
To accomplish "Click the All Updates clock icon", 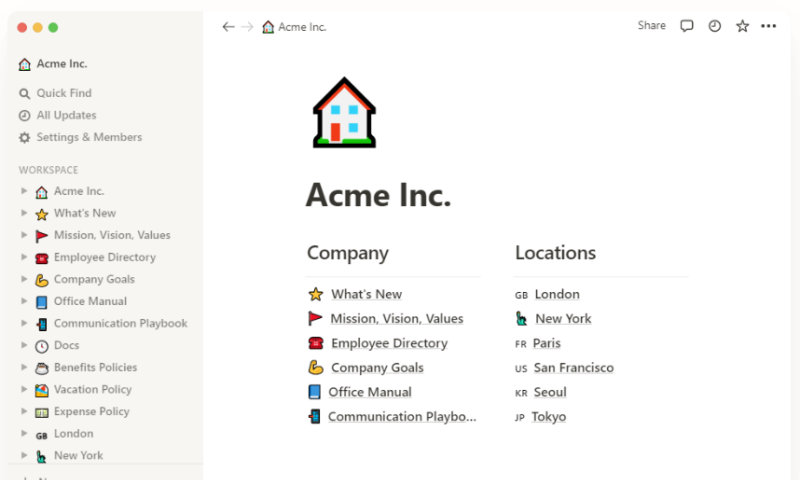I will point(24,116).
